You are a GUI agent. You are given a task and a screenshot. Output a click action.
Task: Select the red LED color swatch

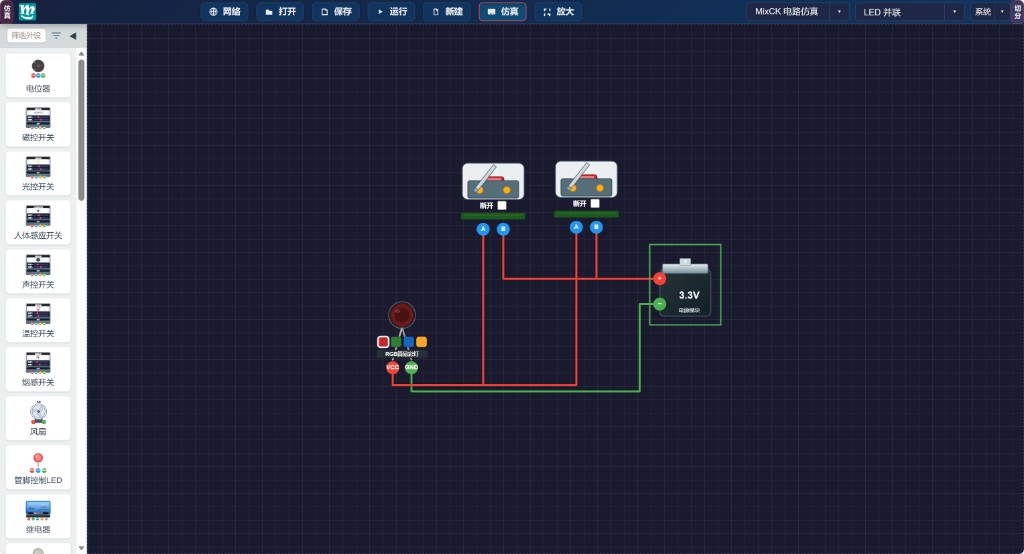tap(383, 342)
